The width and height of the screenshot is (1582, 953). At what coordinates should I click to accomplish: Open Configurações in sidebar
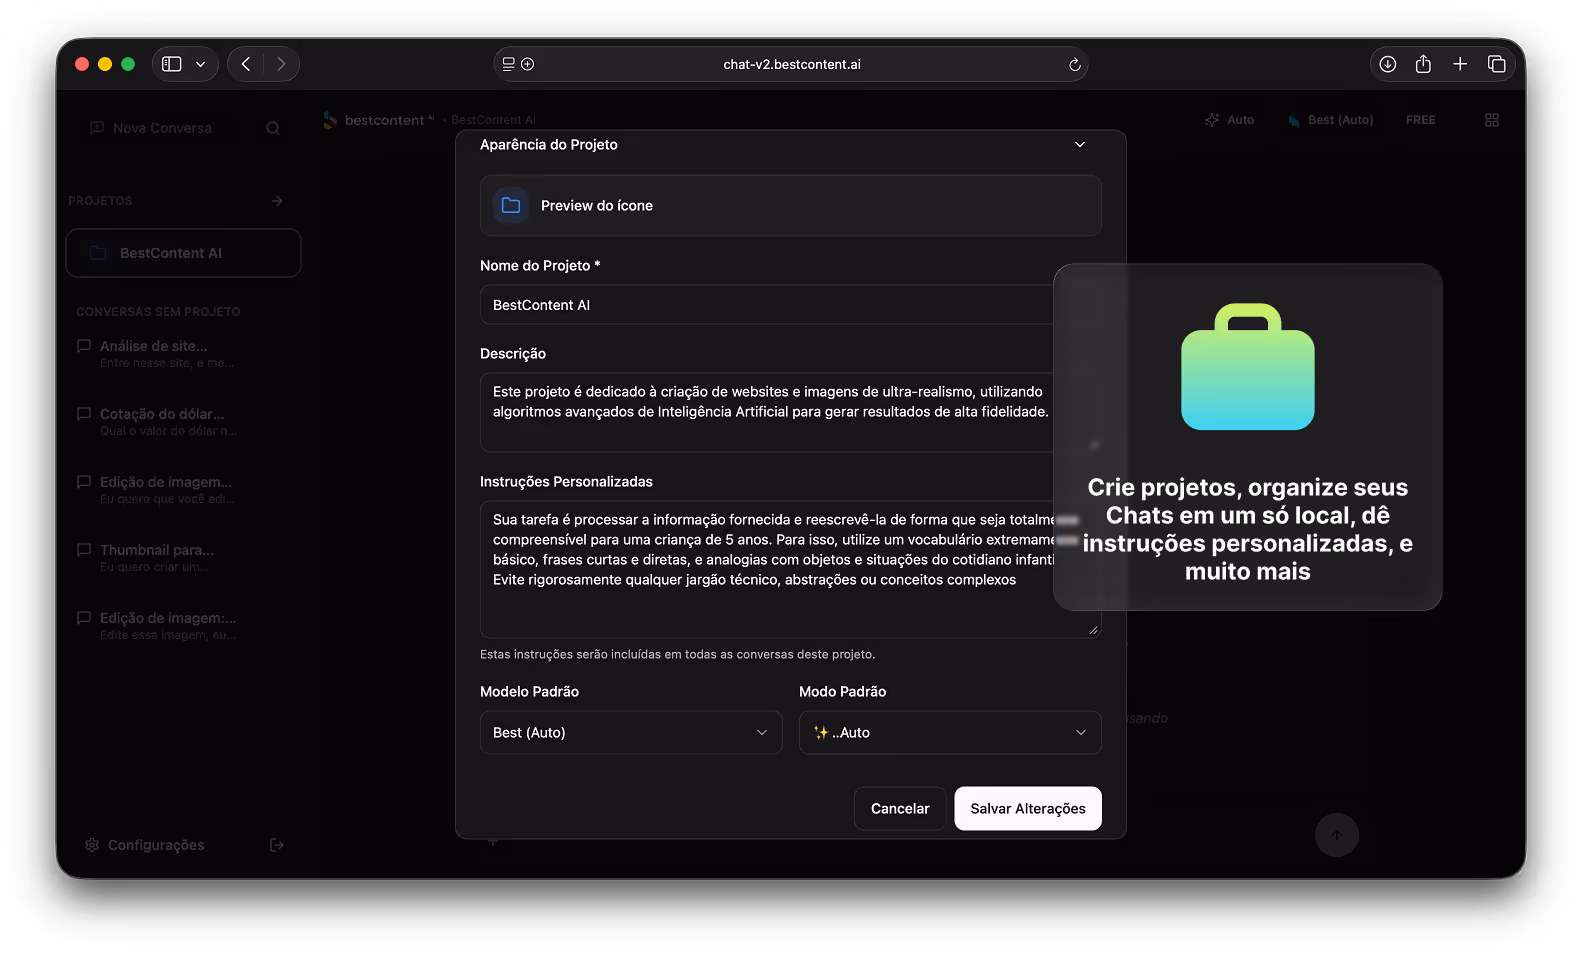[x=145, y=845]
